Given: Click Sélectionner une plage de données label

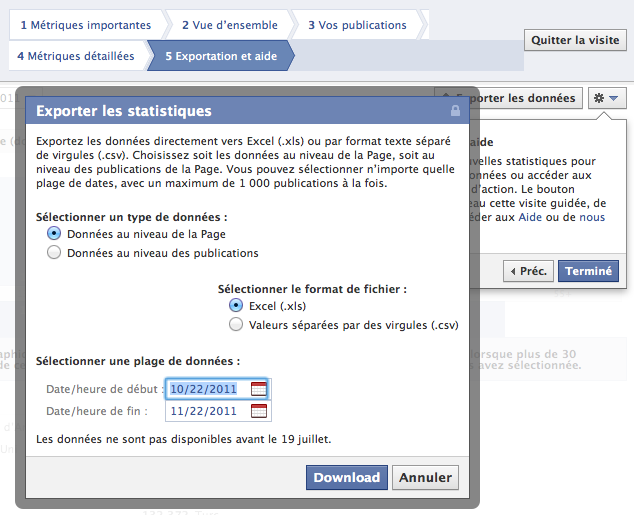Looking at the screenshot, I should pyautogui.click(x=138, y=361).
